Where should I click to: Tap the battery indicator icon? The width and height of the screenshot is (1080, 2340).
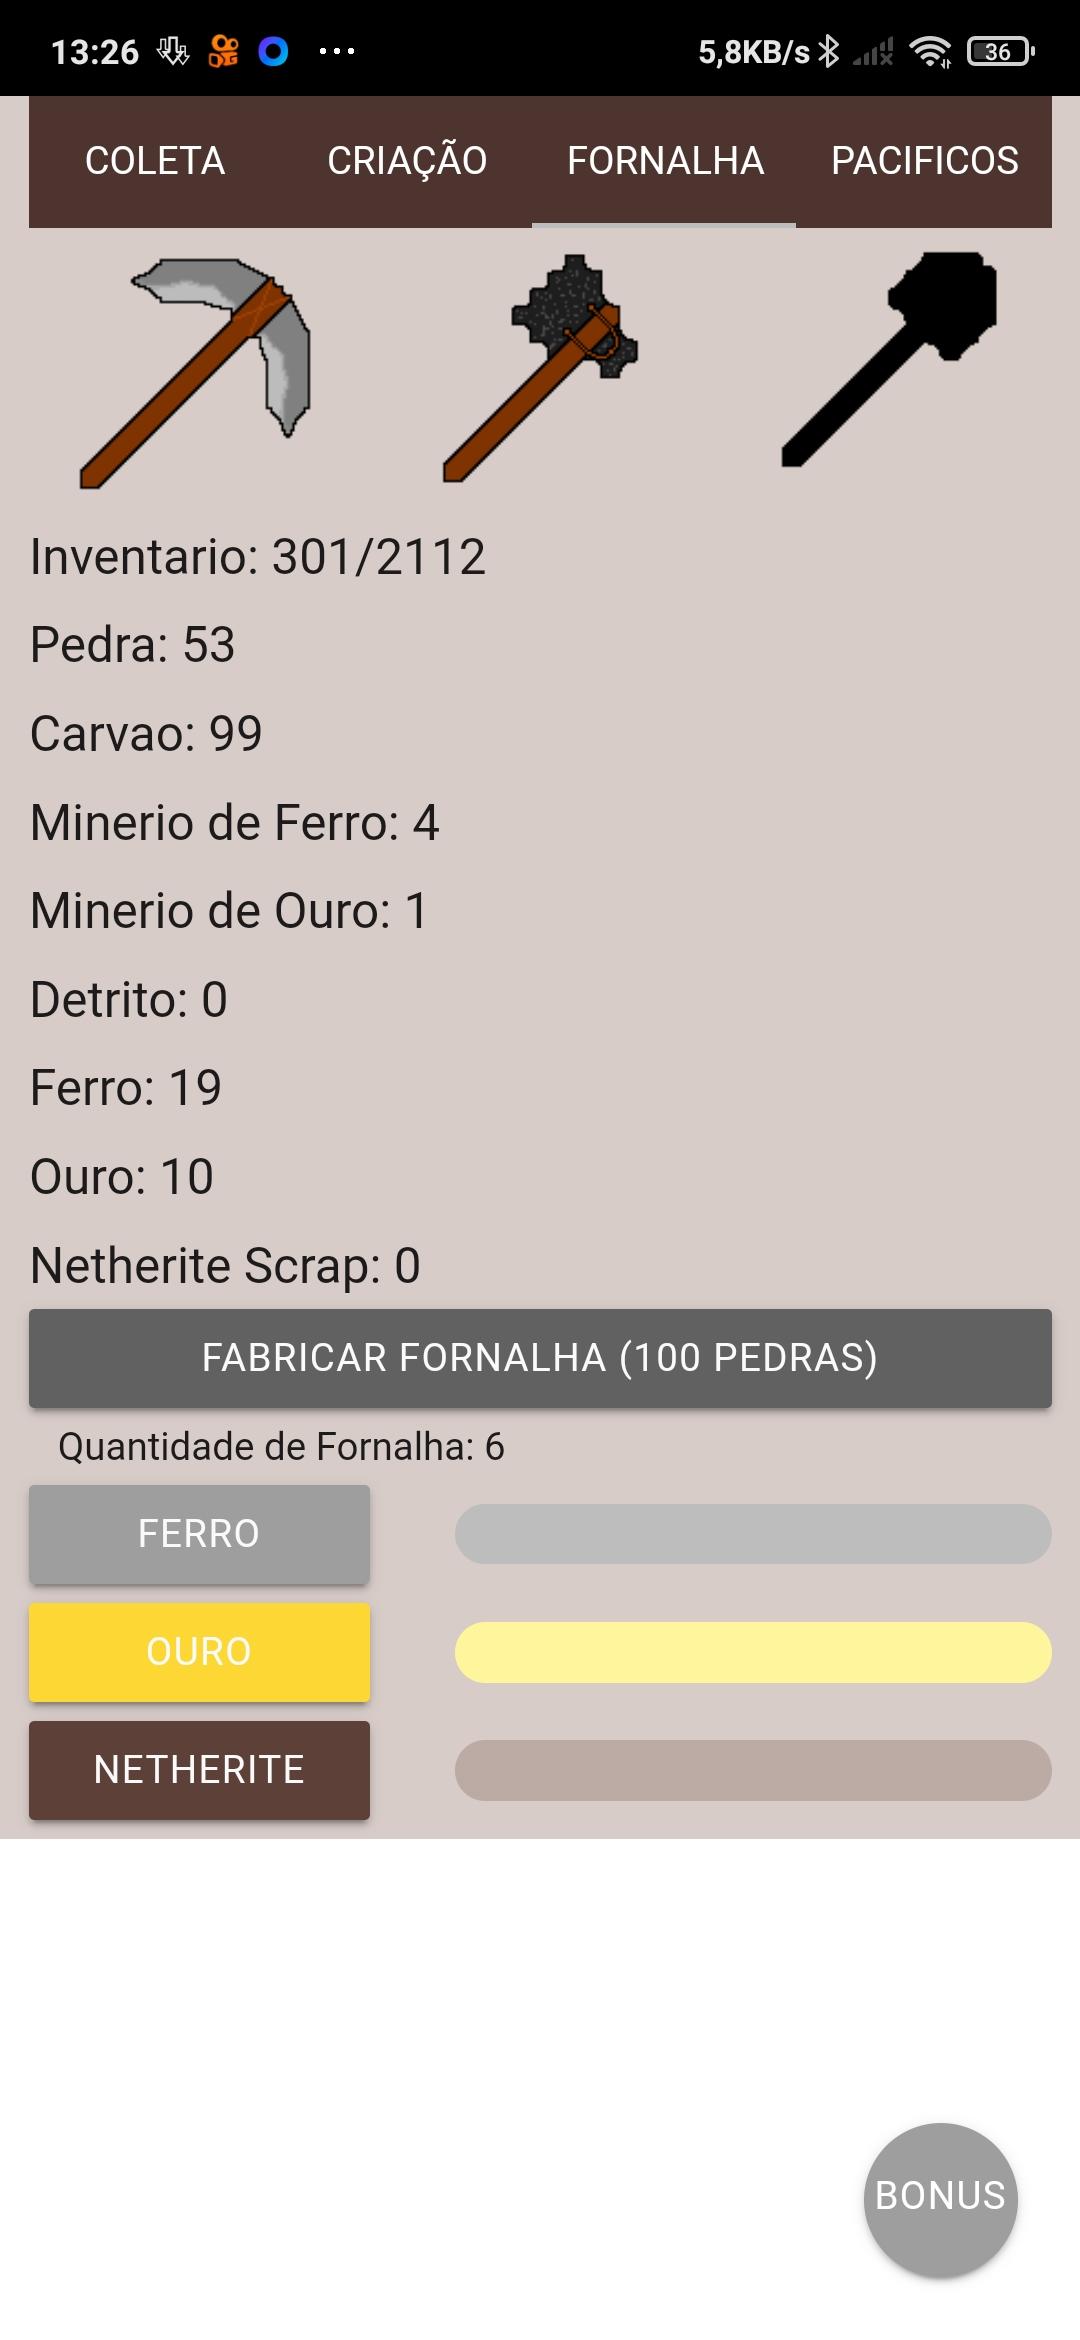click(999, 52)
